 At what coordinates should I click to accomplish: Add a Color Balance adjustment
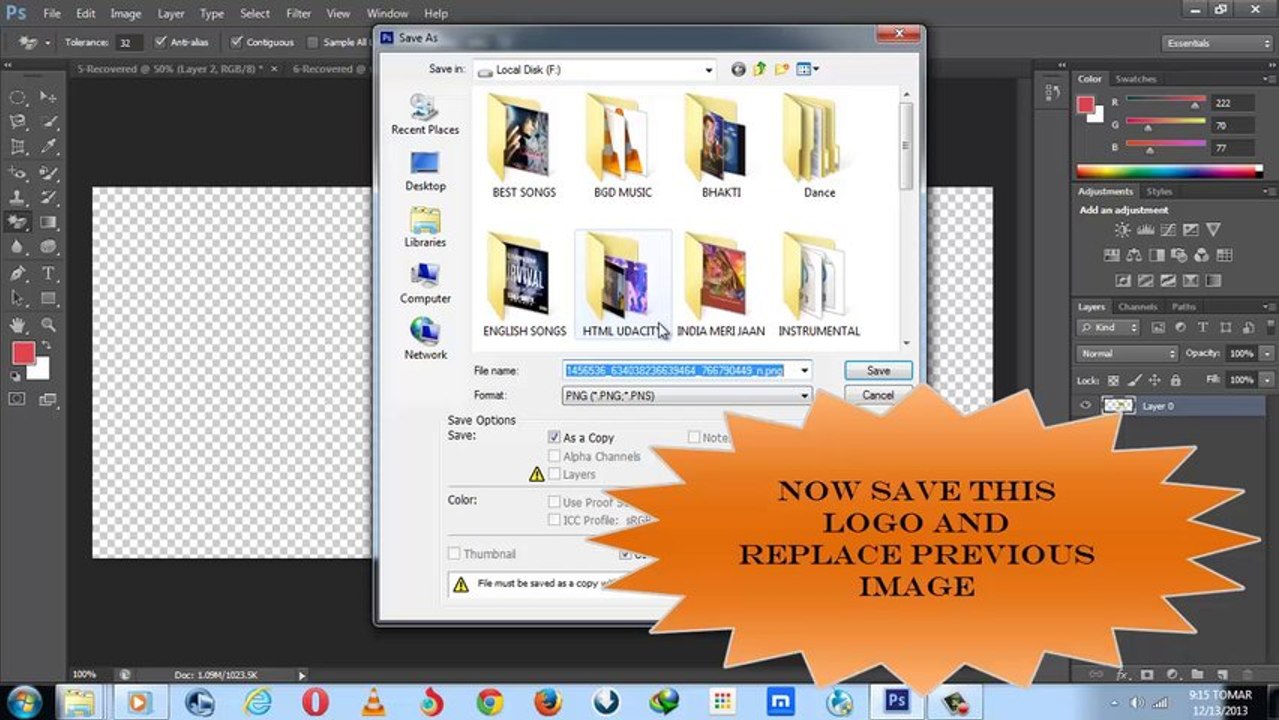coord(1133,255)
